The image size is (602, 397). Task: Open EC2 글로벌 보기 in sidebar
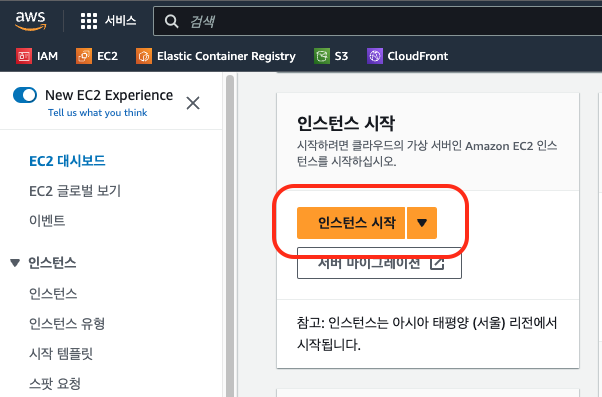coord(75,191)
